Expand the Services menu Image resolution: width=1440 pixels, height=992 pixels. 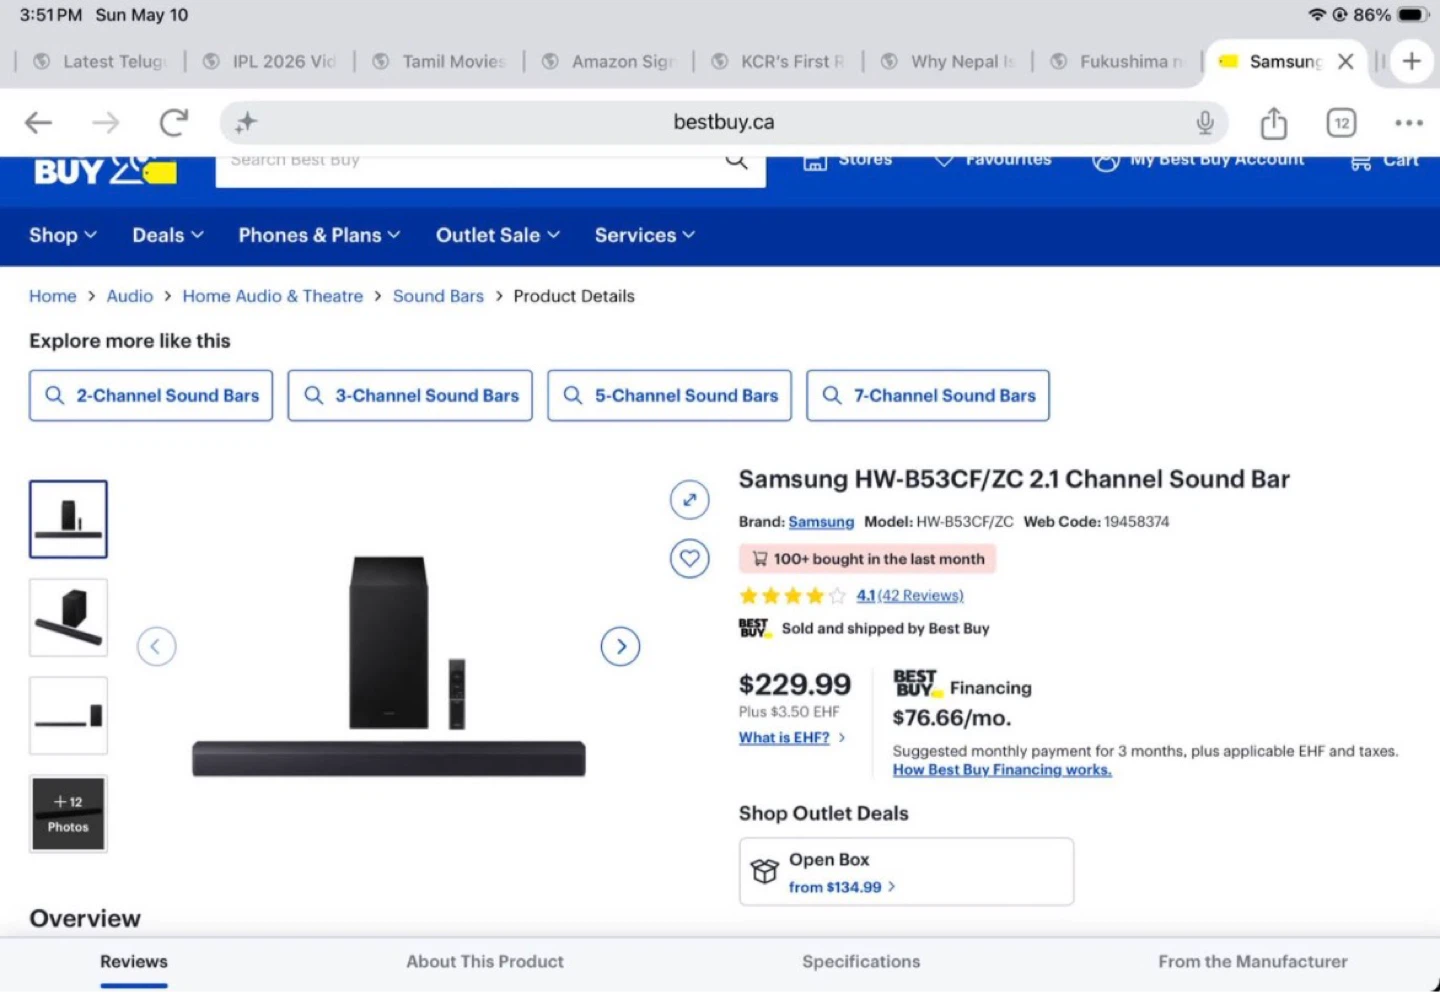[x=644, y=235]
